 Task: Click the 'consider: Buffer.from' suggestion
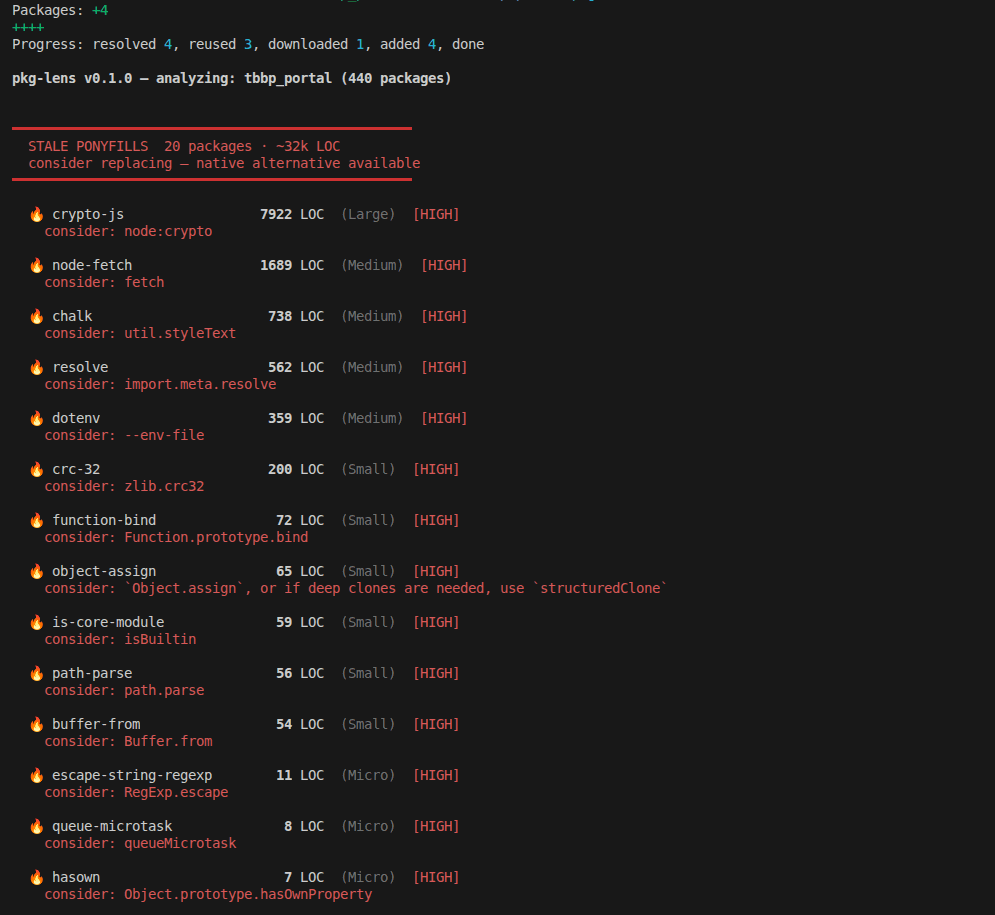pos(128,741)
